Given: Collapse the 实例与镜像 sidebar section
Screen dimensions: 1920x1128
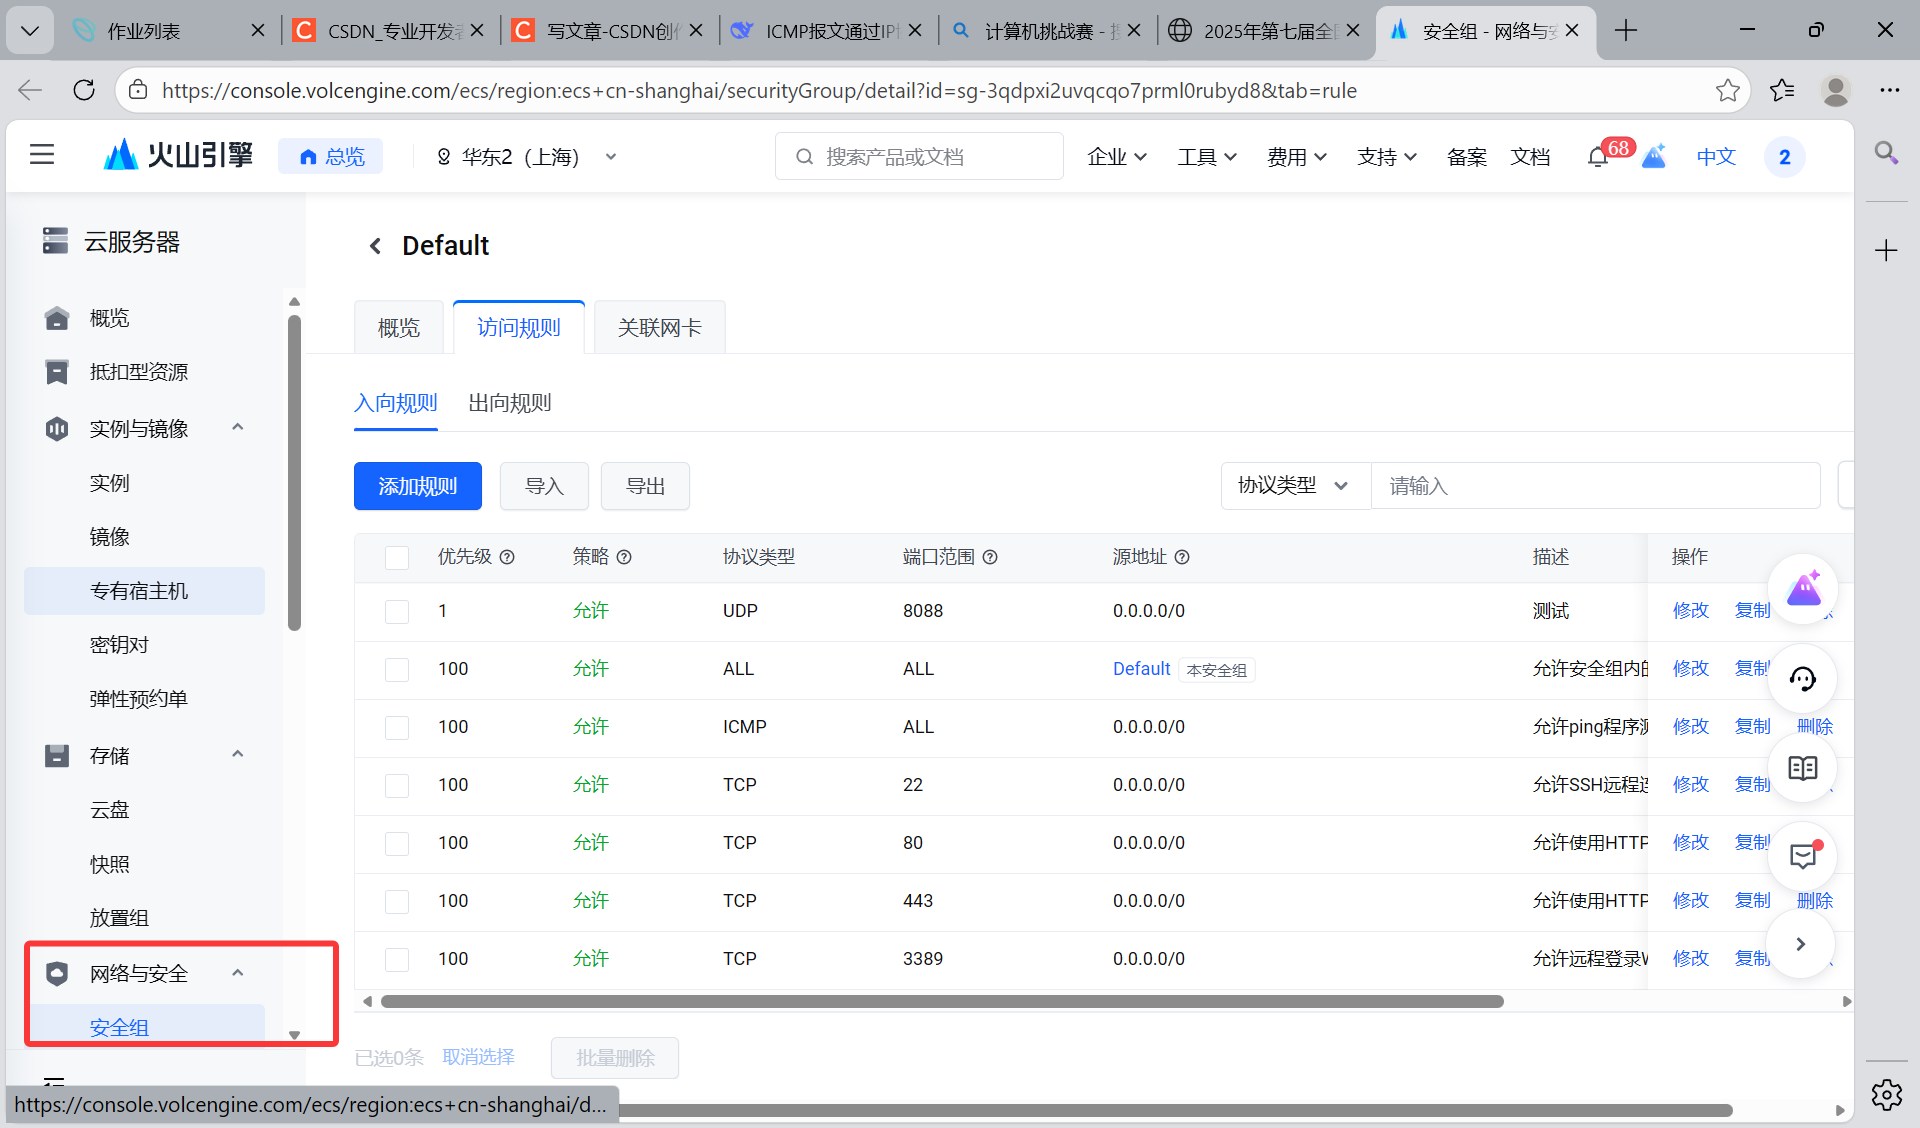Looking at the screenshot, I should [x=238, y=428].
